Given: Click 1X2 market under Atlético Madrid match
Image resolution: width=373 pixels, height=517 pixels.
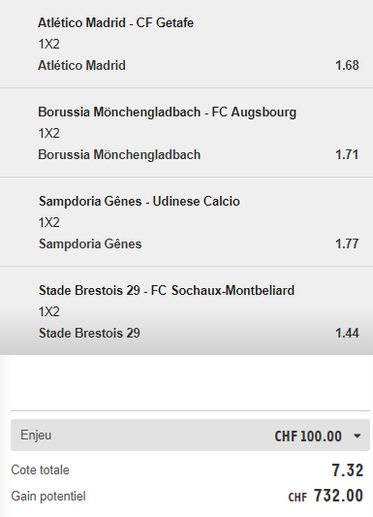Looking at the screenshot, I should coord(49,44).
